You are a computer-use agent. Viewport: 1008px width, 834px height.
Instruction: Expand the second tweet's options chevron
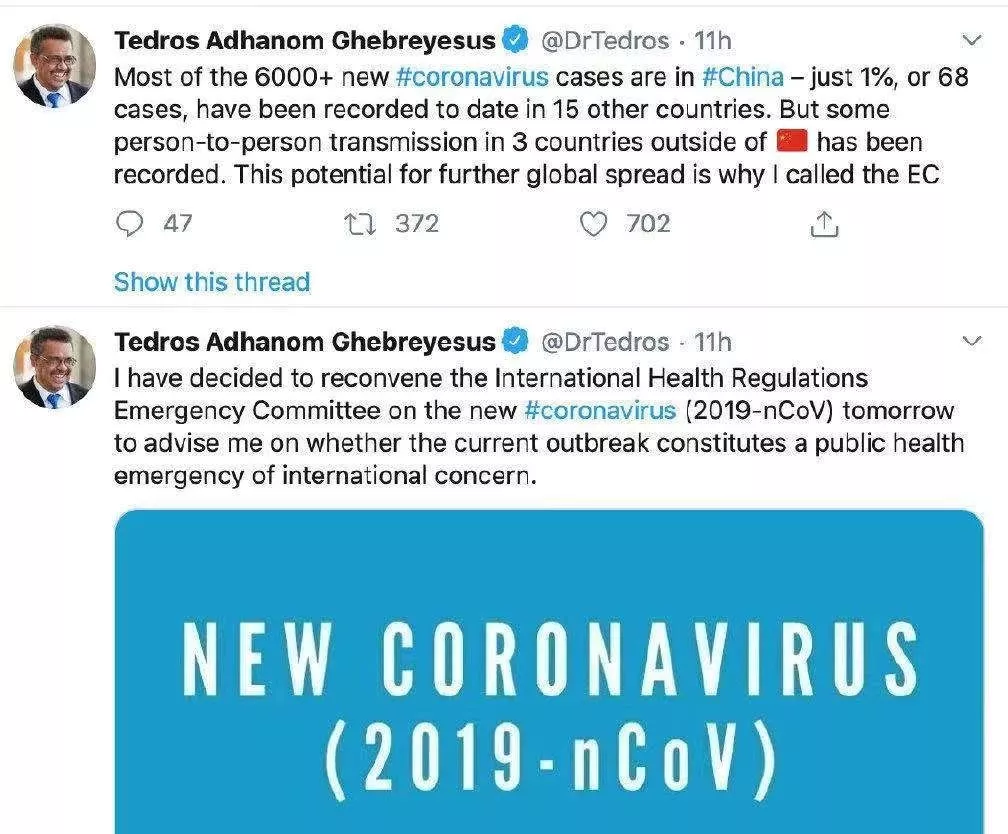pos(970,342)
